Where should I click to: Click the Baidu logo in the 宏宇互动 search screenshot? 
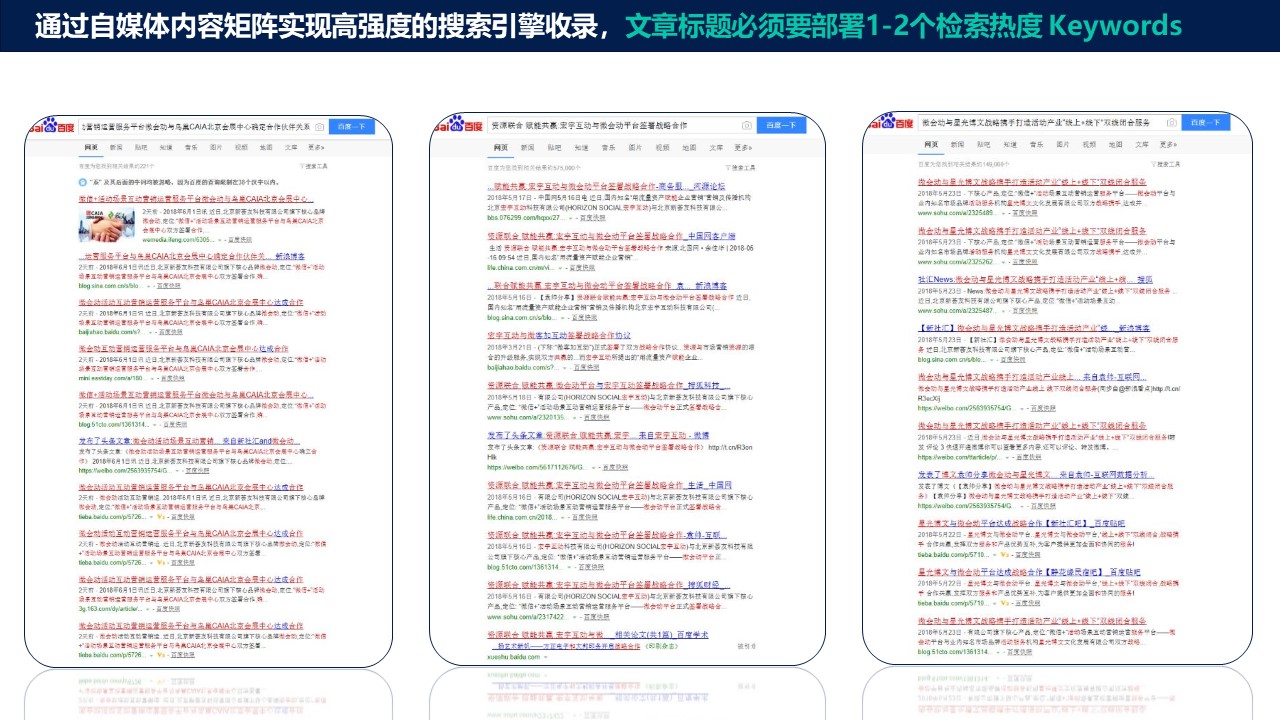tap(458, 124)
